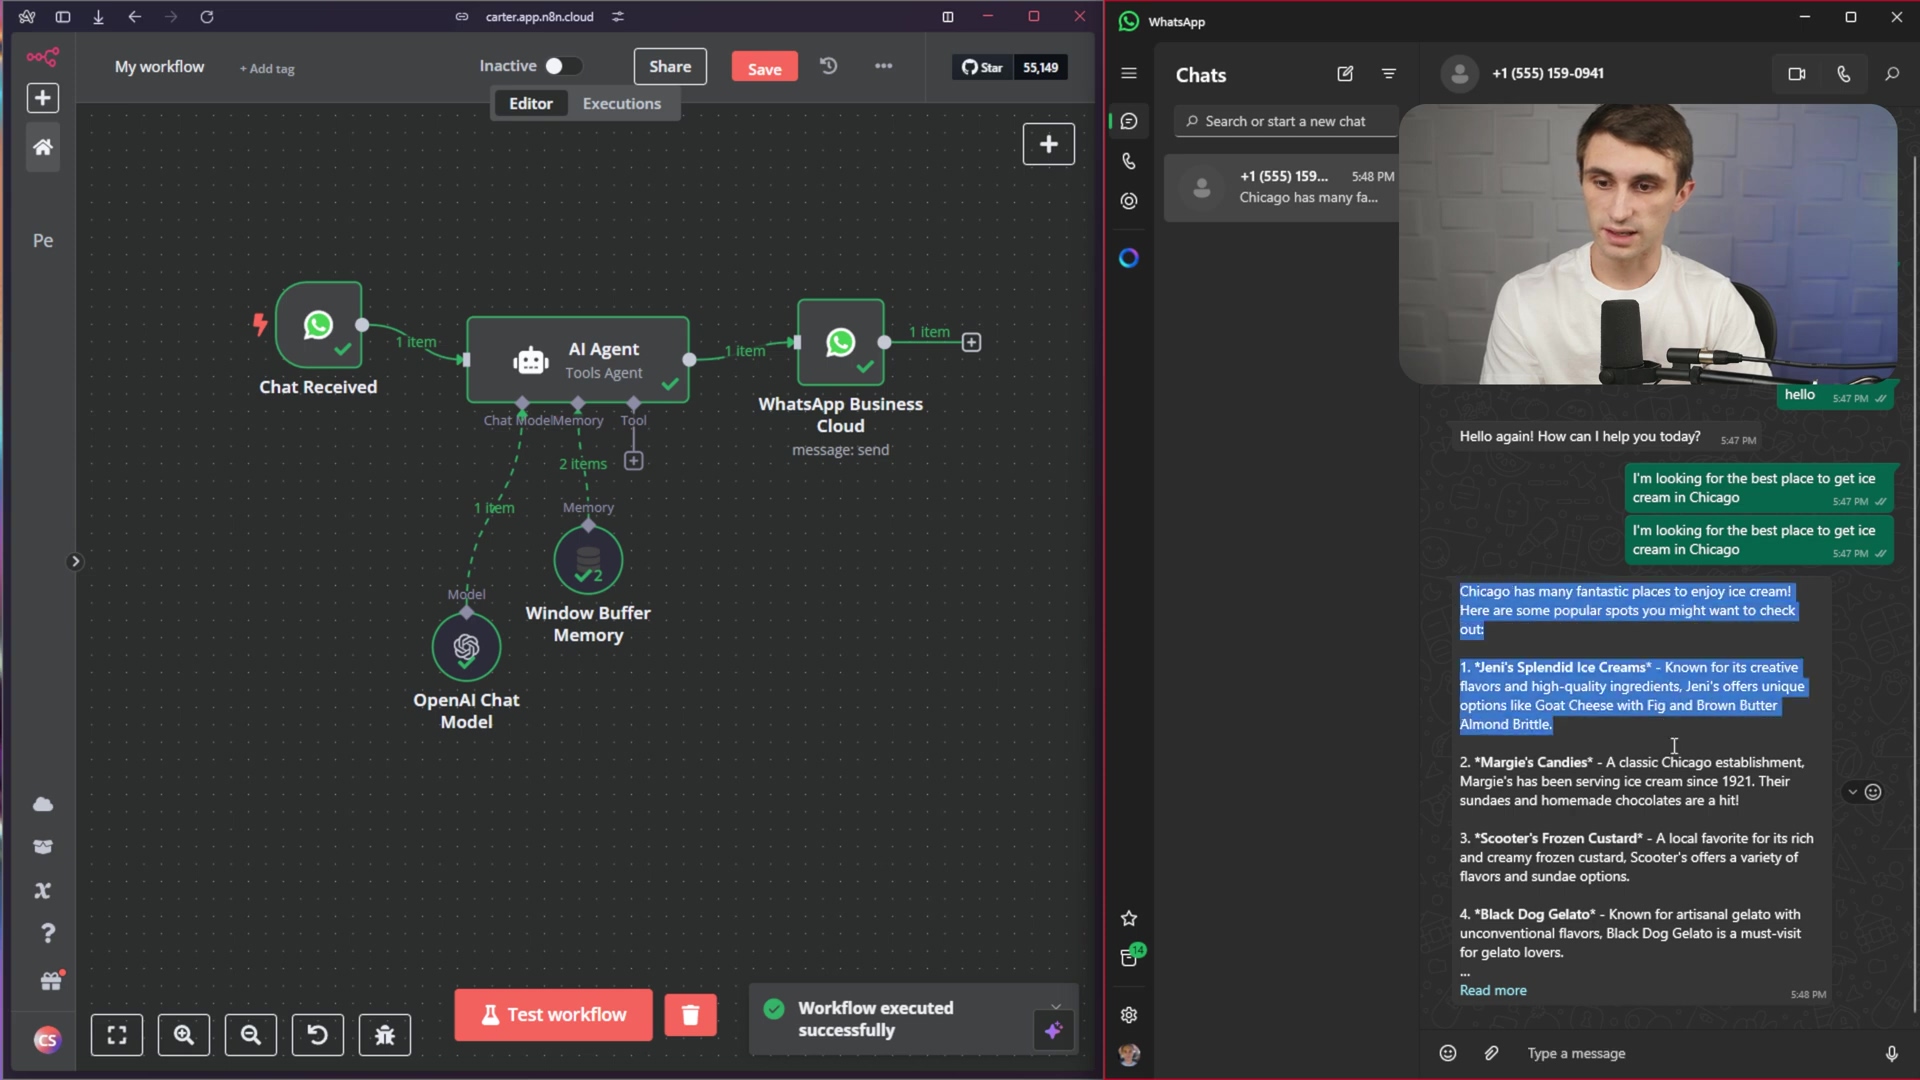Fit workflow to view
The image size is (1920, 1080).
pos(117,1035)
